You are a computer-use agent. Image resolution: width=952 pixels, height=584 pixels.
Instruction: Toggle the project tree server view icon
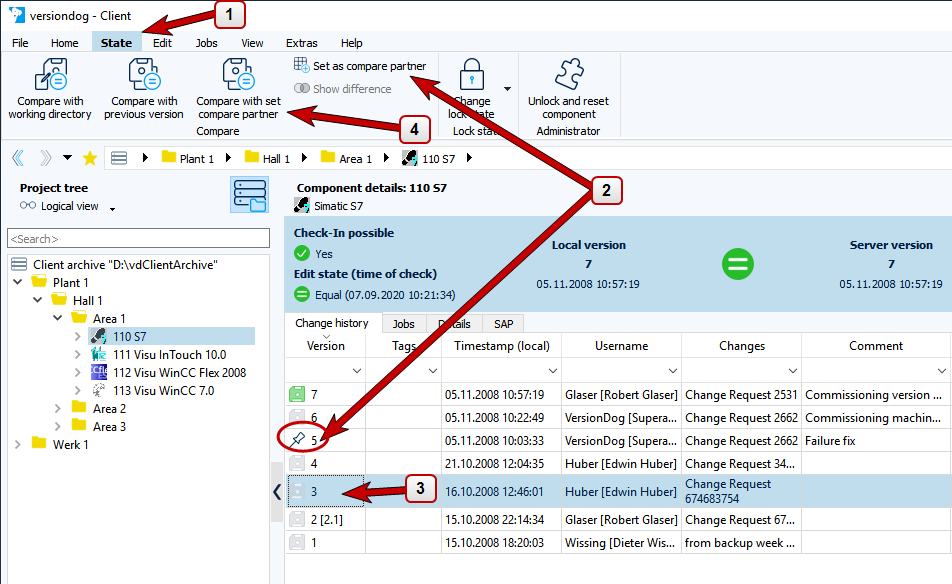tap(249, 195)
